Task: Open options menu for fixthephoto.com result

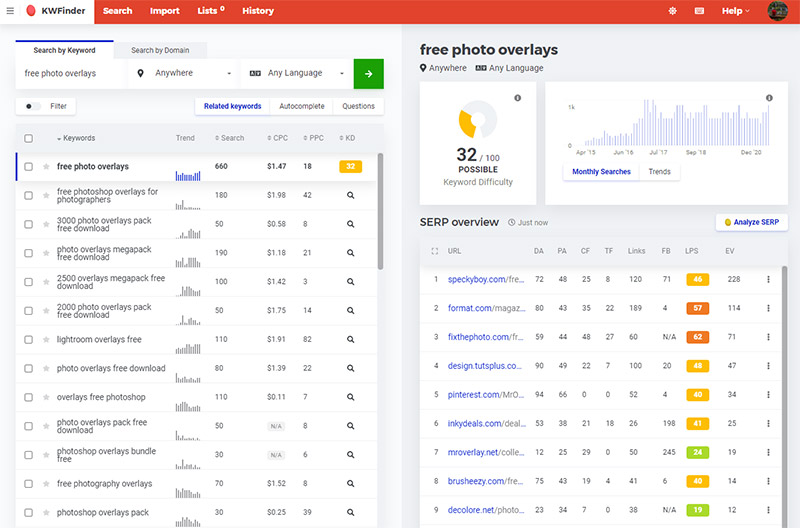Action: [x=768, y=337]
